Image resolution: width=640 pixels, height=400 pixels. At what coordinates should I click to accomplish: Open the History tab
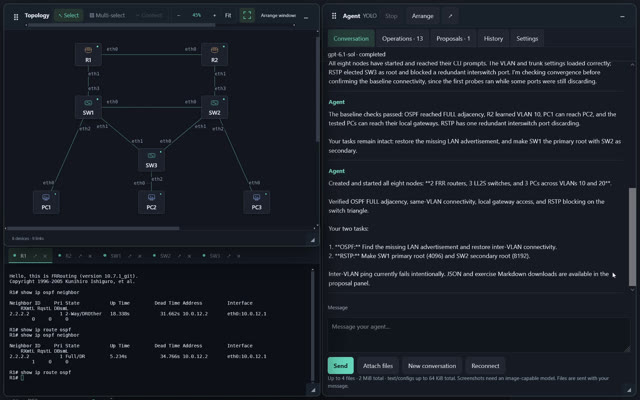pos(493,39)
